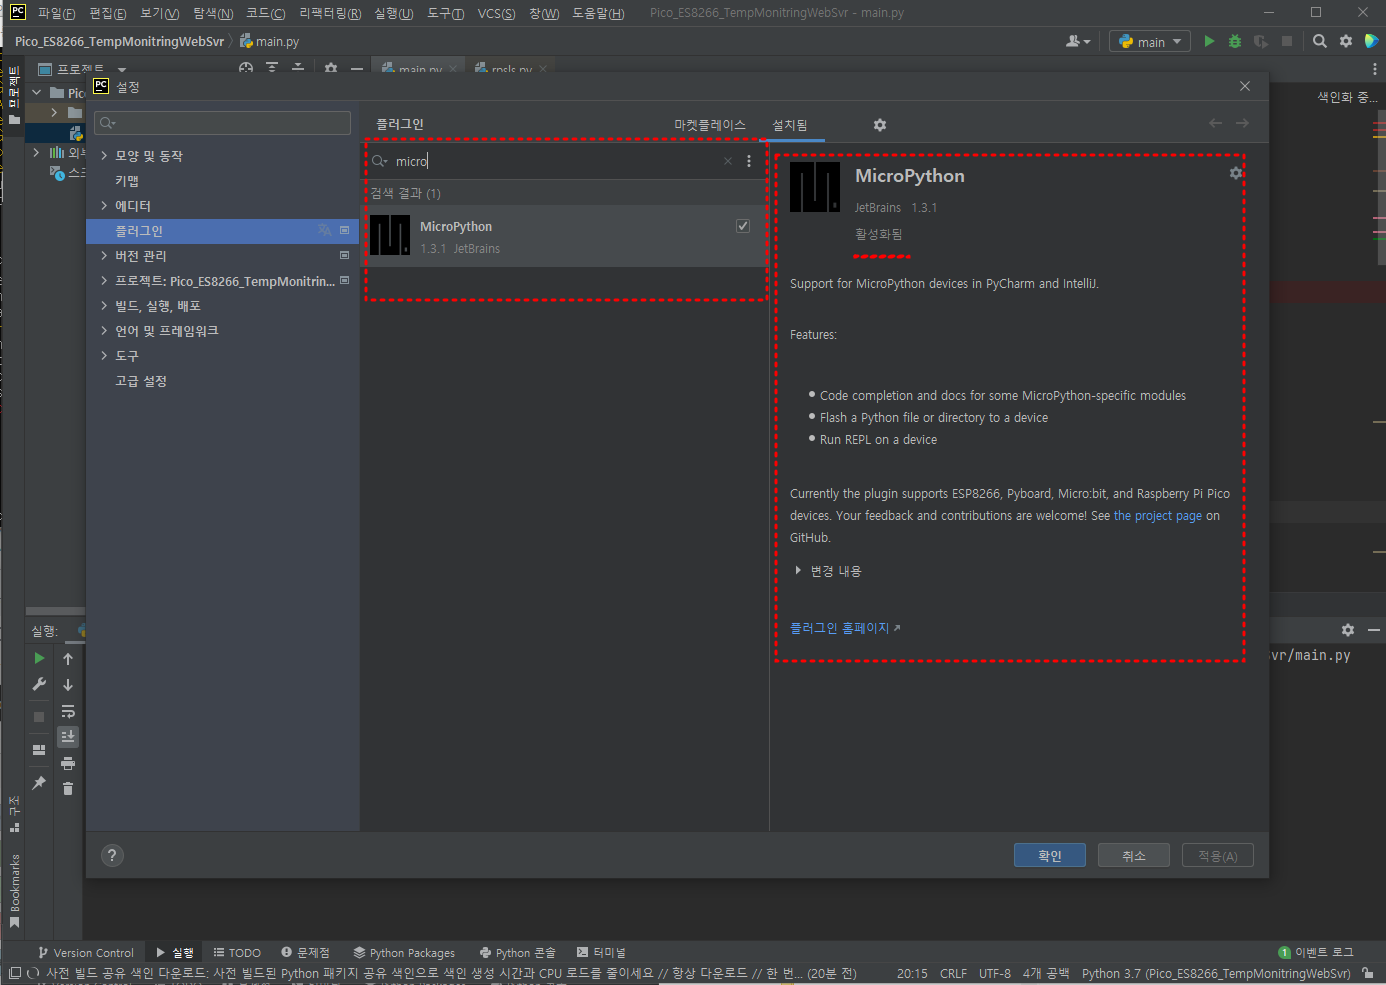Open the 이벤트 로그 event log
The image size is (1386, 985).
tap(1316, 952)
